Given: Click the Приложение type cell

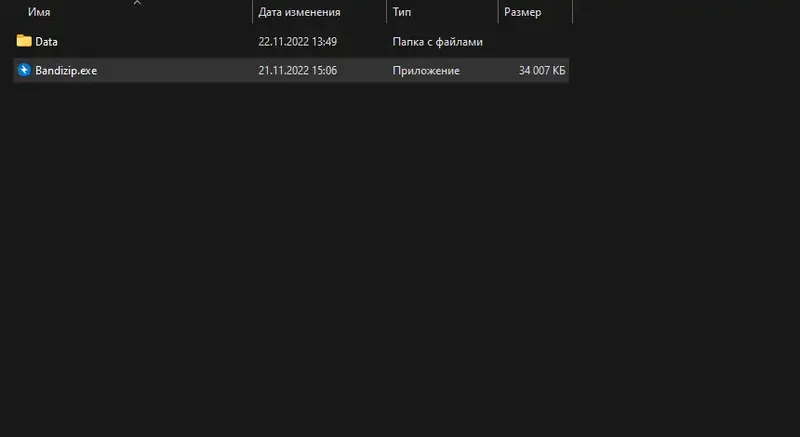Looking at the screenshot, I should [x=426, y=70].
